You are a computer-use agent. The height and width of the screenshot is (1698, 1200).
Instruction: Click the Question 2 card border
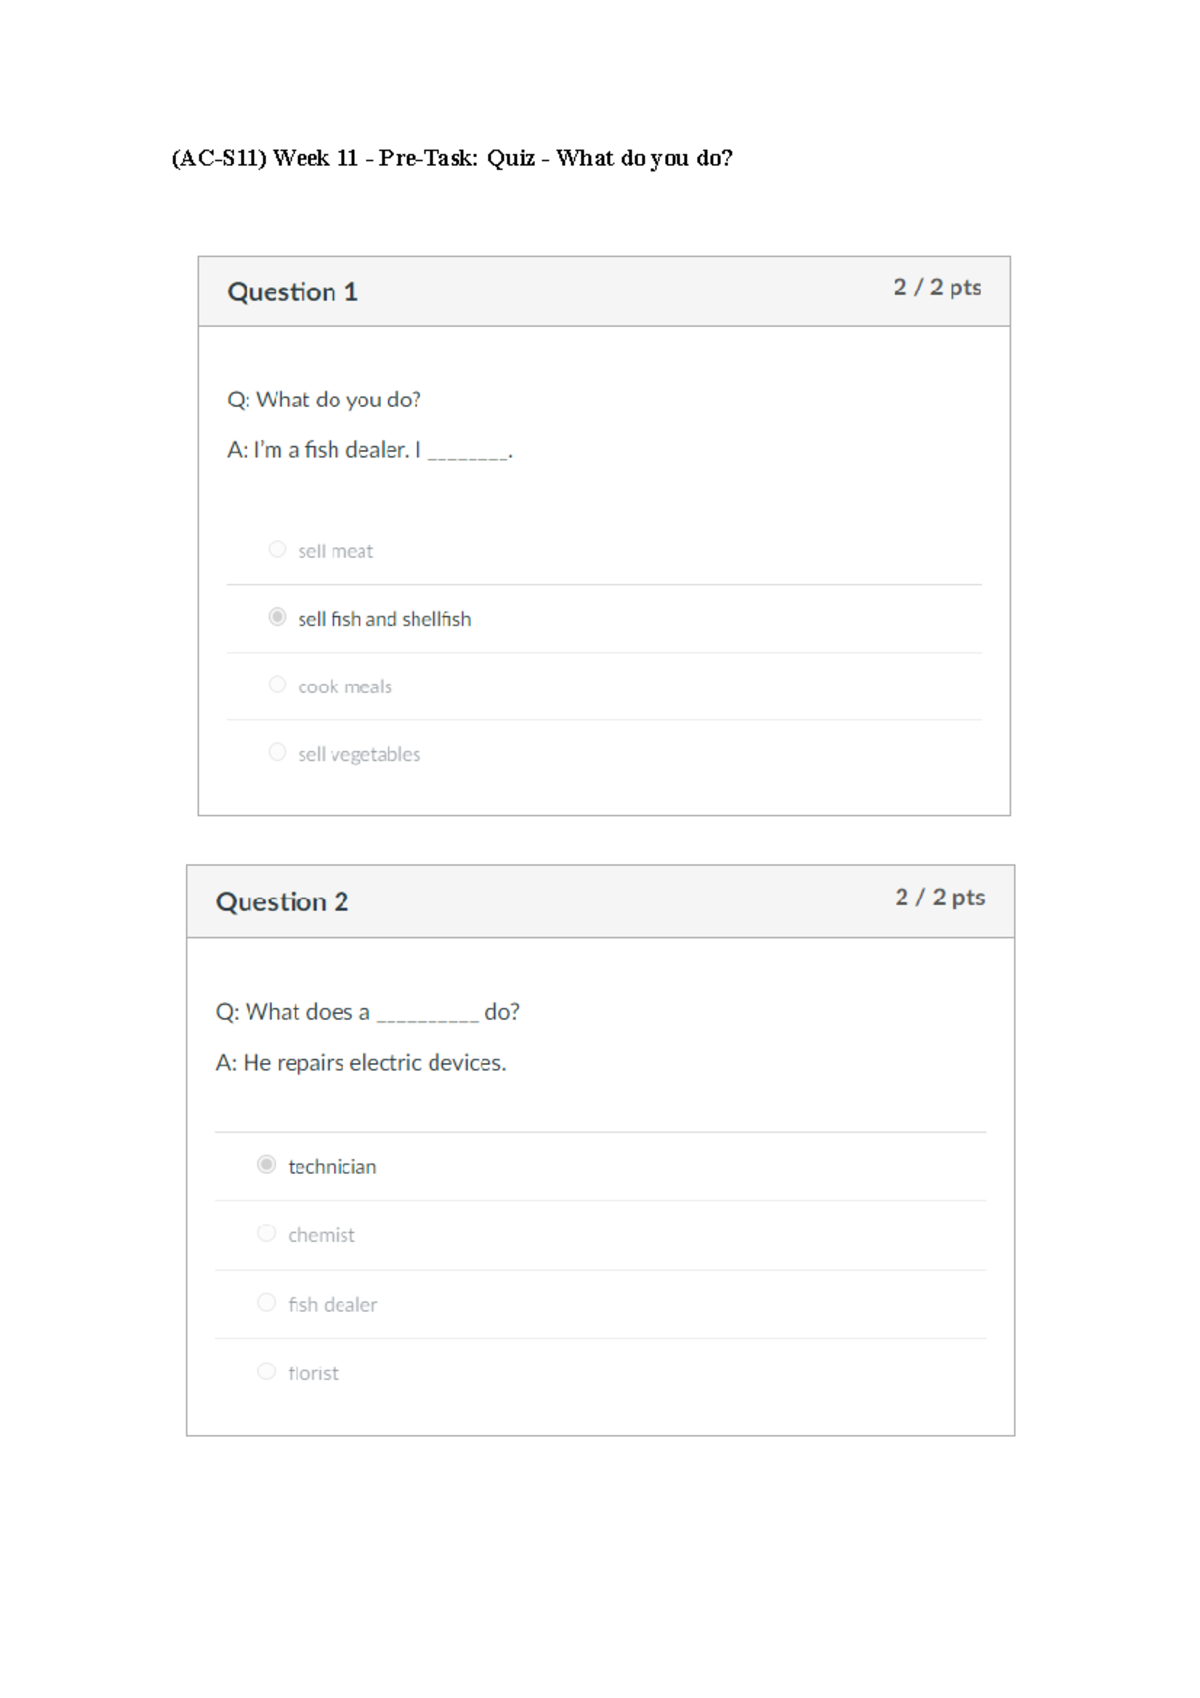[x=189, y=1150]
